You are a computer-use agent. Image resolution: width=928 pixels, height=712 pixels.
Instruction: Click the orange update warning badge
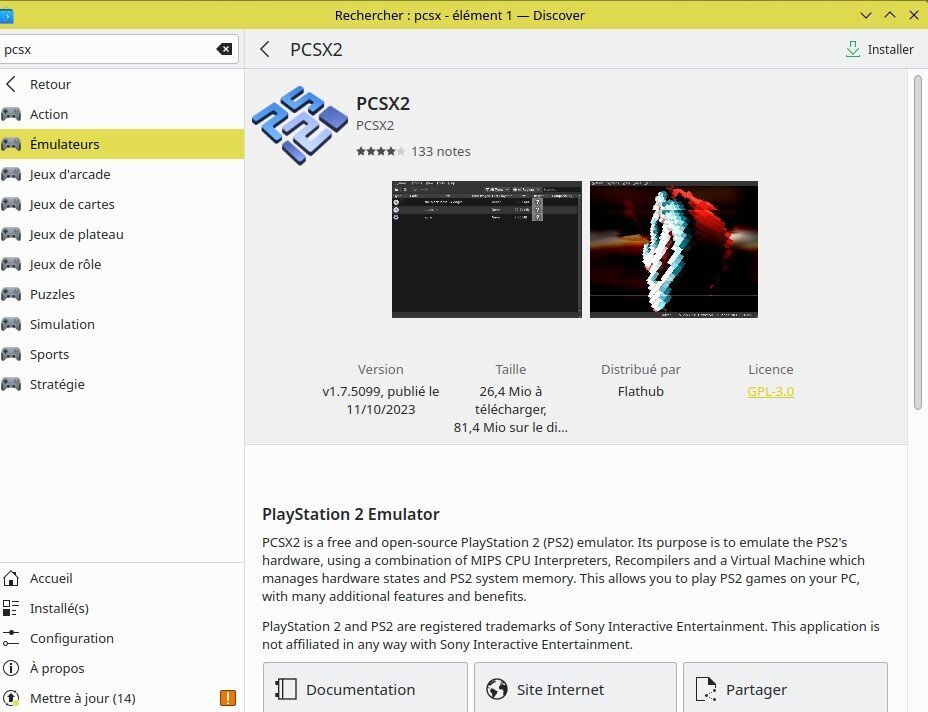tap(228, 698)
